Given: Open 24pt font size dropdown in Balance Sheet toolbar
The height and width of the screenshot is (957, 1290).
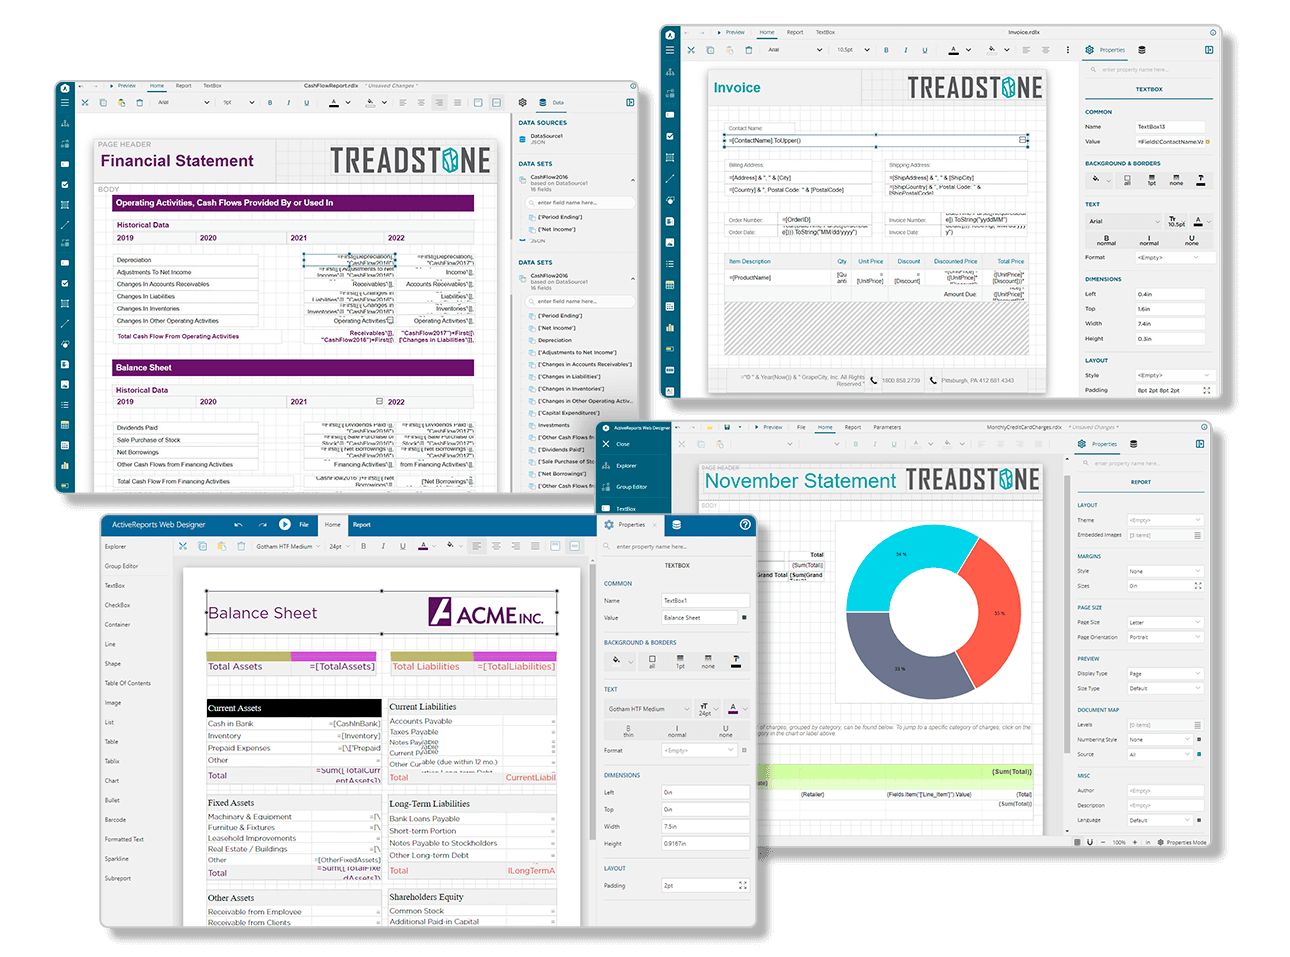Looking at the screenshot, I should (x=340, y=547).
